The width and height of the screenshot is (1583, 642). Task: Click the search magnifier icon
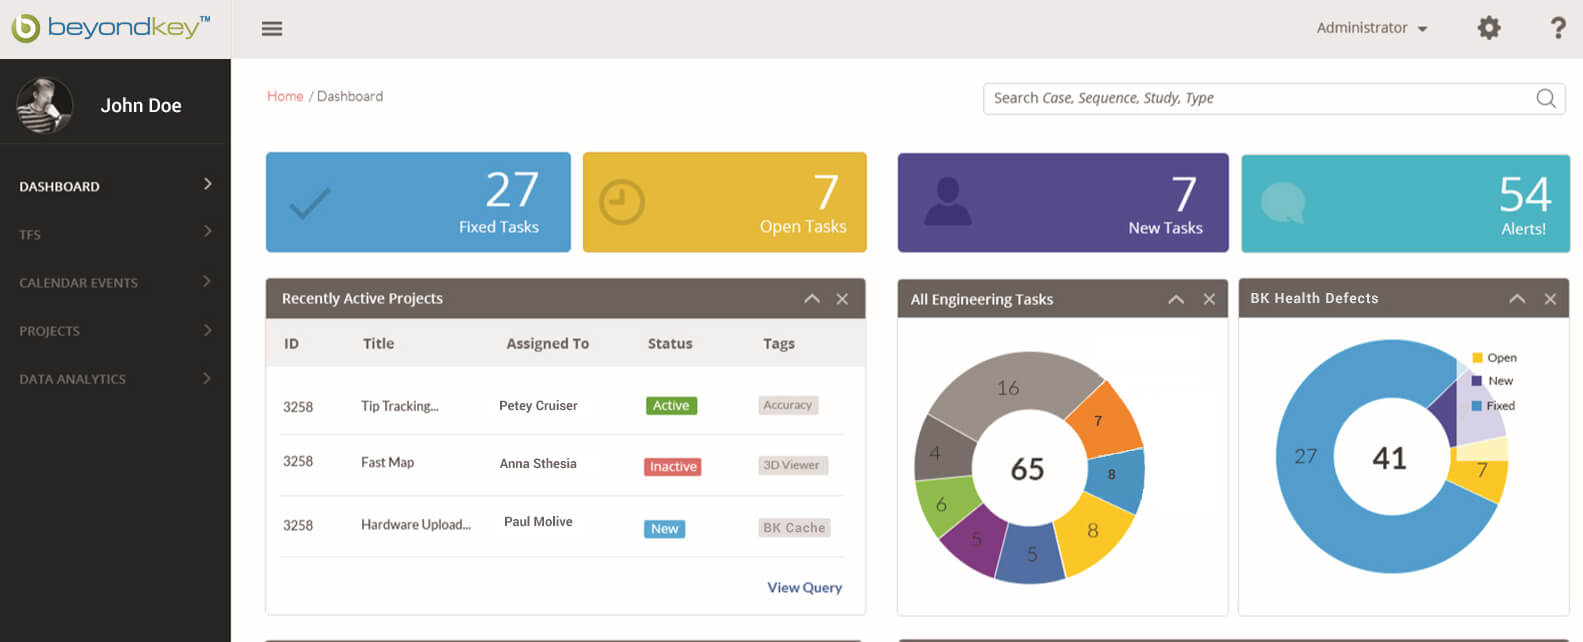coord(1545,98)
